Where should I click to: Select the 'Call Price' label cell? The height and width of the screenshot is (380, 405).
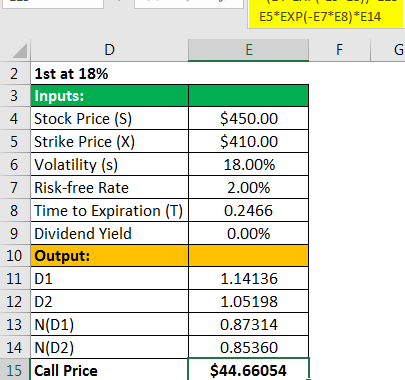109,370
